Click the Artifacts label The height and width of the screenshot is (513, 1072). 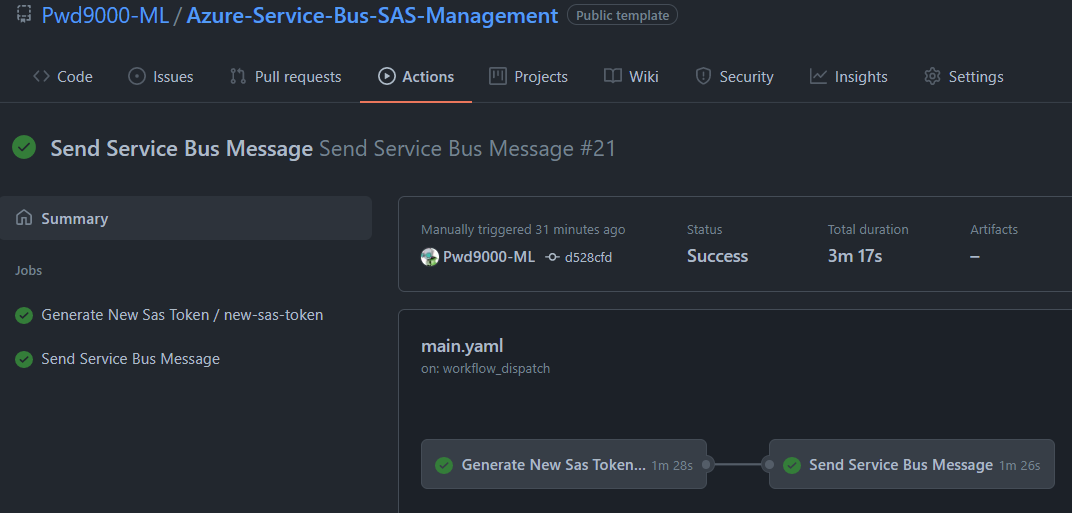pos(994,230)
